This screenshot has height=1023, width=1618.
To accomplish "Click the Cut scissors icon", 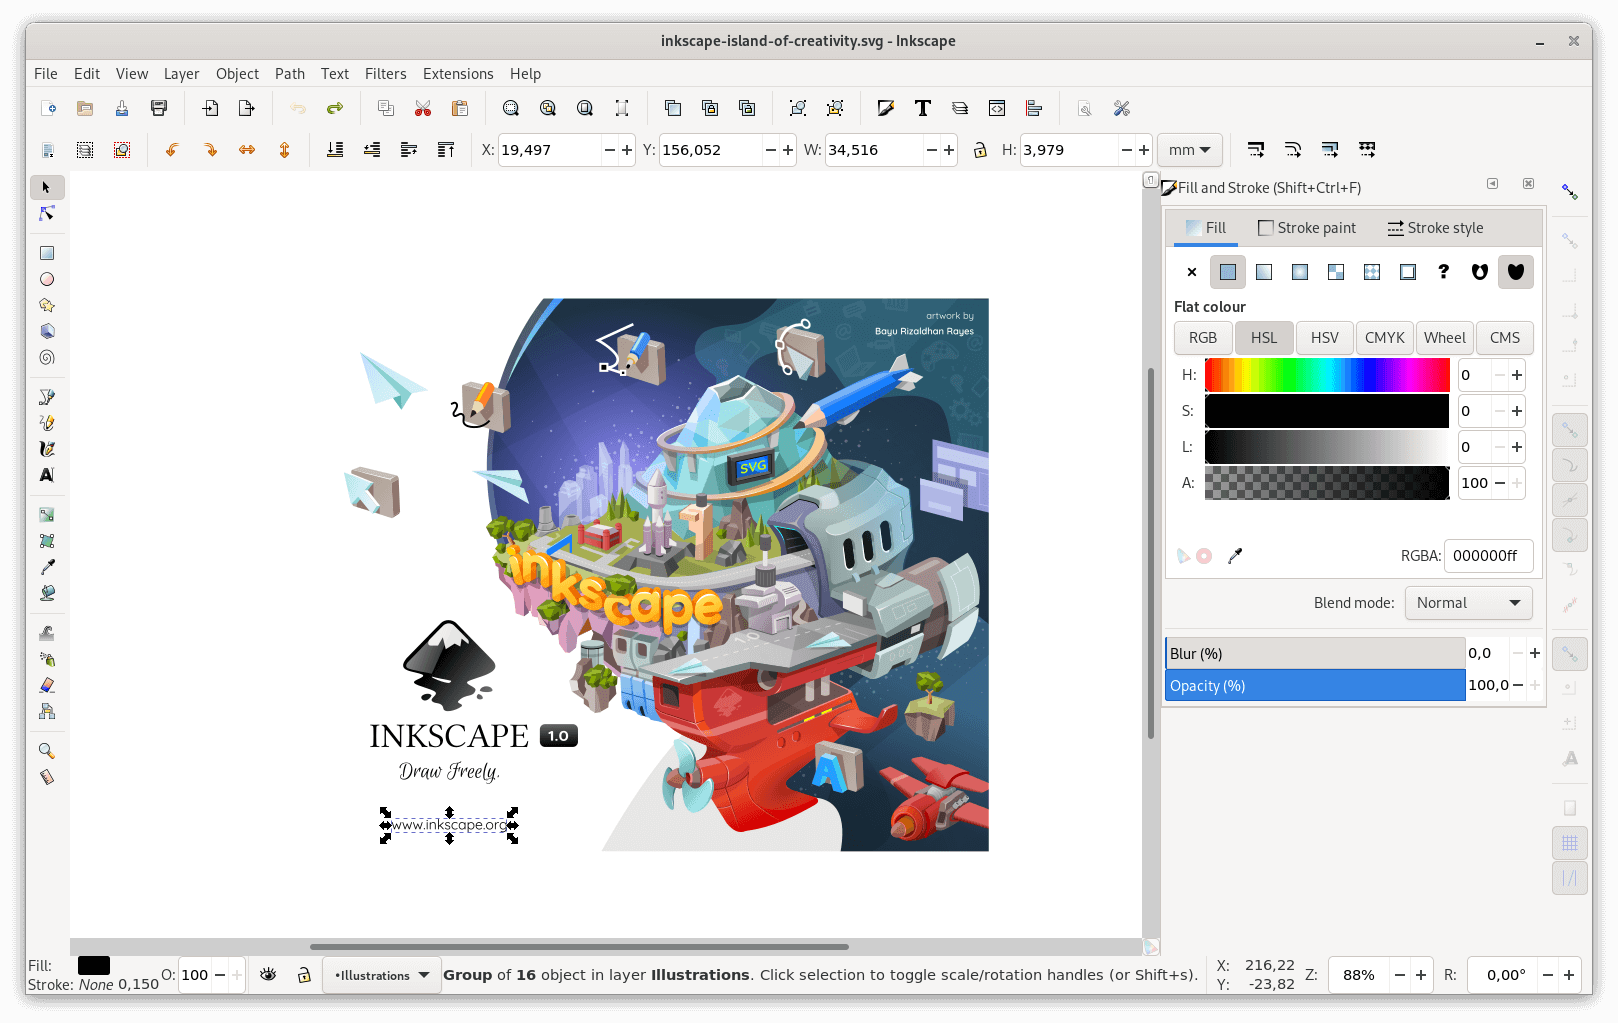I will pyautogui.click(x=423, y=108).
